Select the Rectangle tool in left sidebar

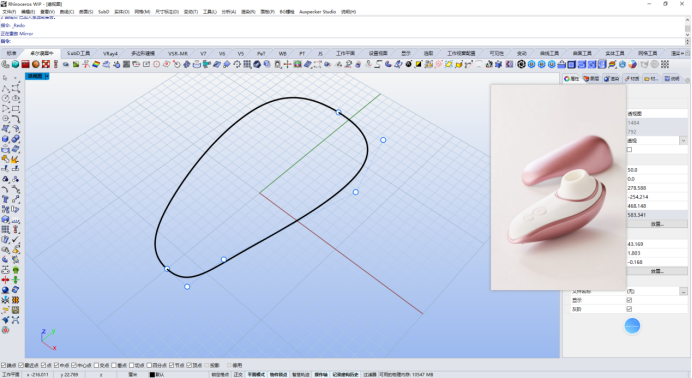[x=15, y=109]
